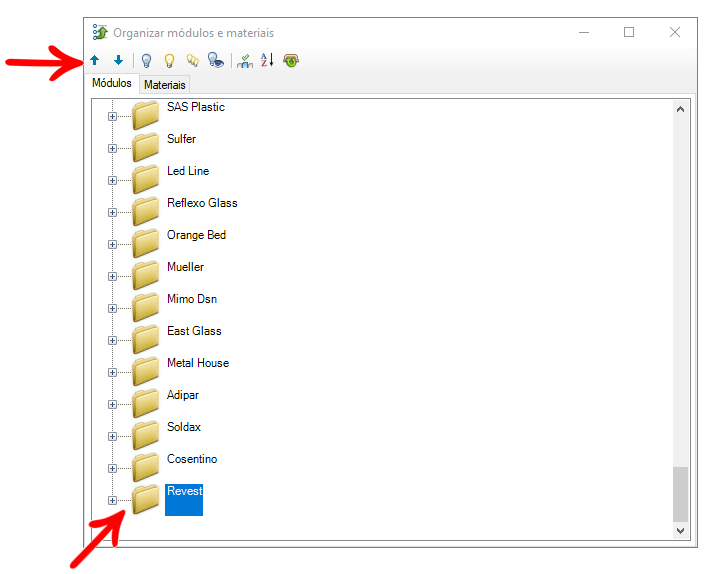Expand the Reflexo Glass folder node

(x=113, y=213)
